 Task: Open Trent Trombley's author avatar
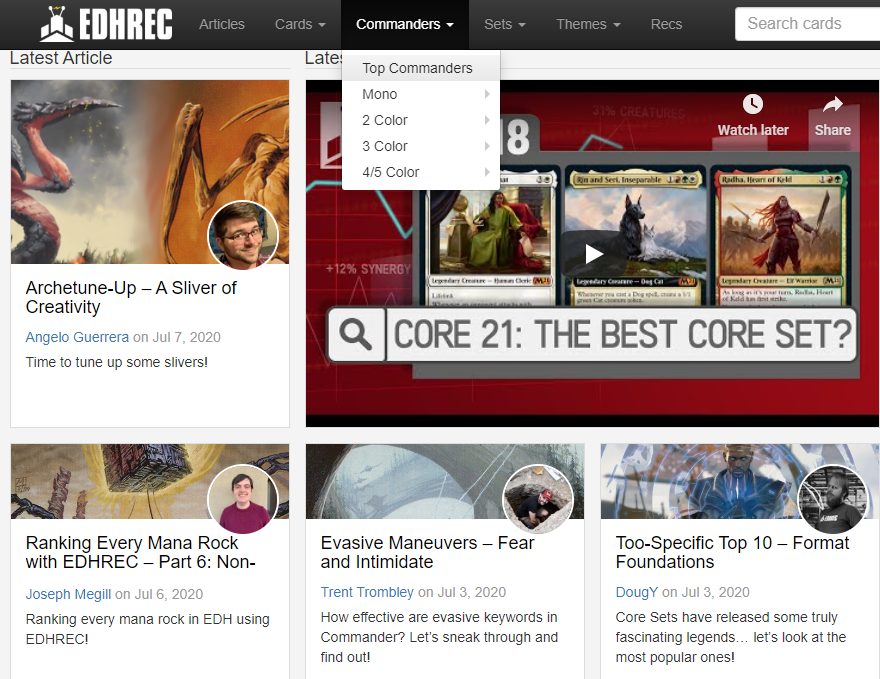(x=538, y=499)
